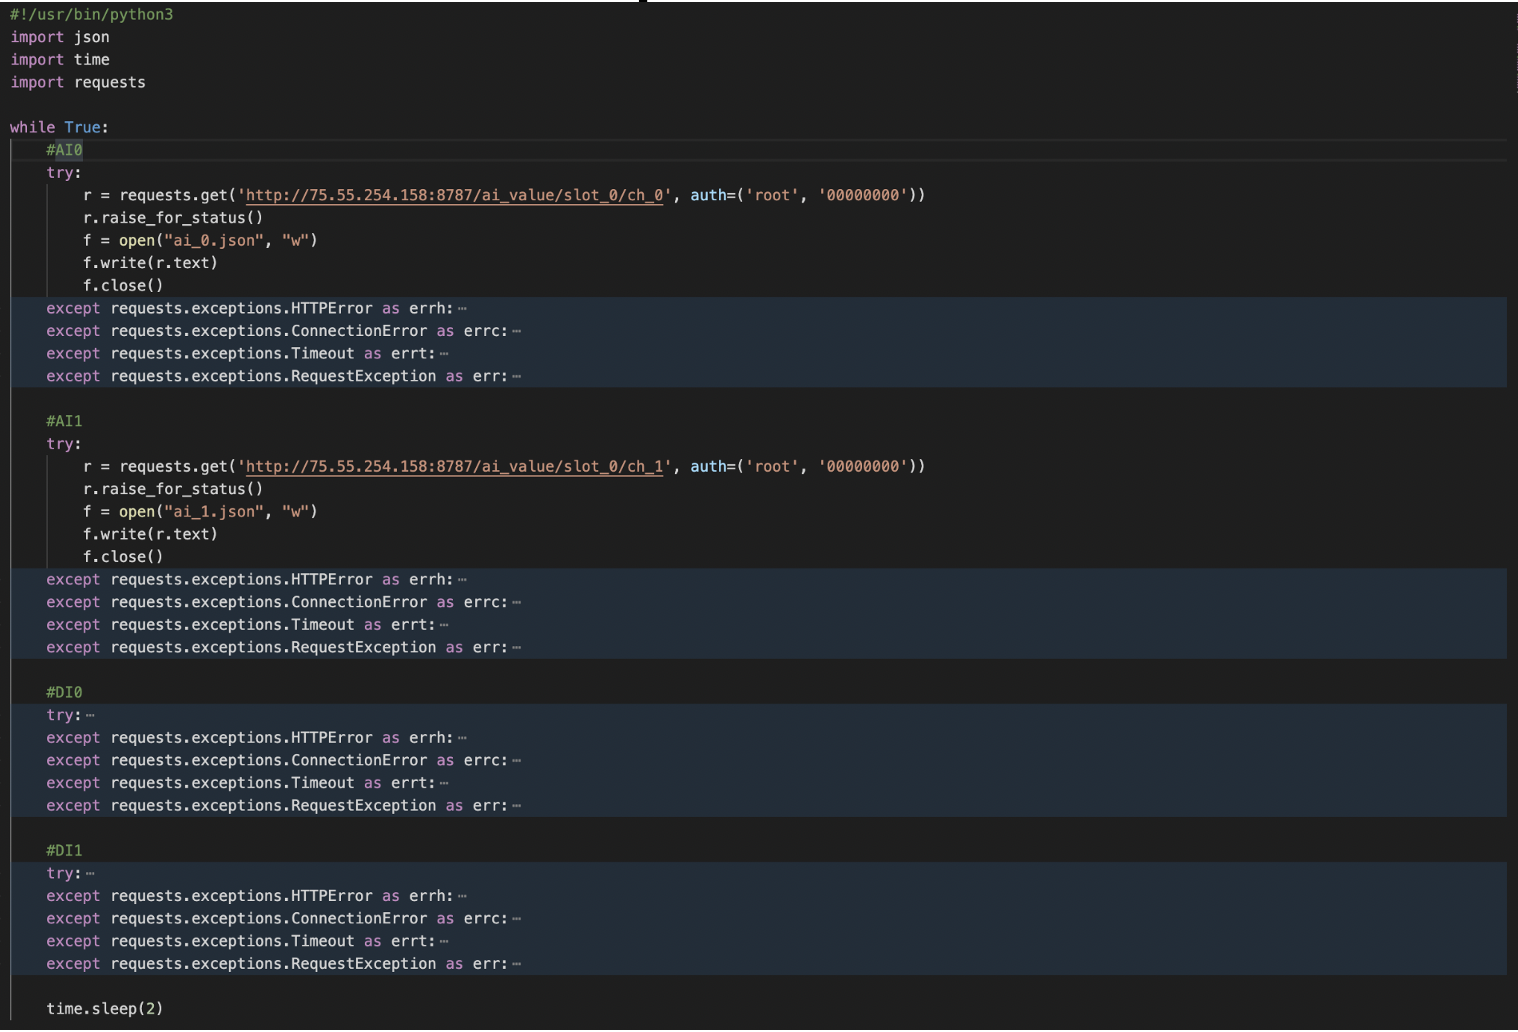Expand the collapsed try block under #DI0
This screenshot has height=1032, width=1518.
pyautogui.click(x=90, y=716)
